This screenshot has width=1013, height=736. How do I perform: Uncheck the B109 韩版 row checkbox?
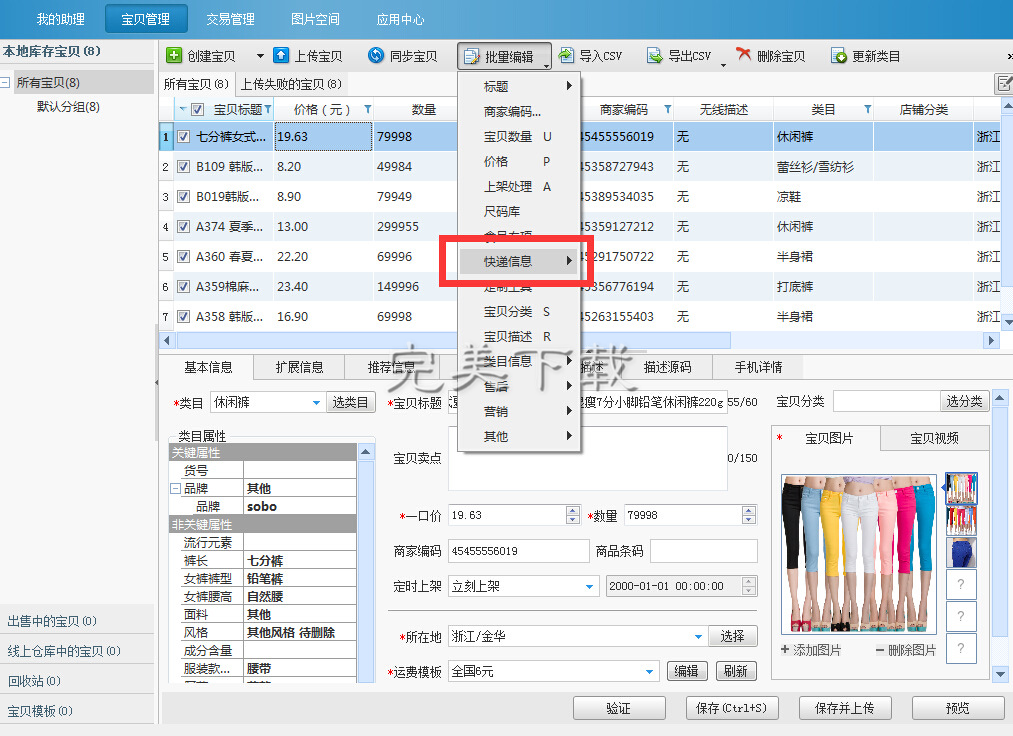pyautogui.click(x=184, y=167)
